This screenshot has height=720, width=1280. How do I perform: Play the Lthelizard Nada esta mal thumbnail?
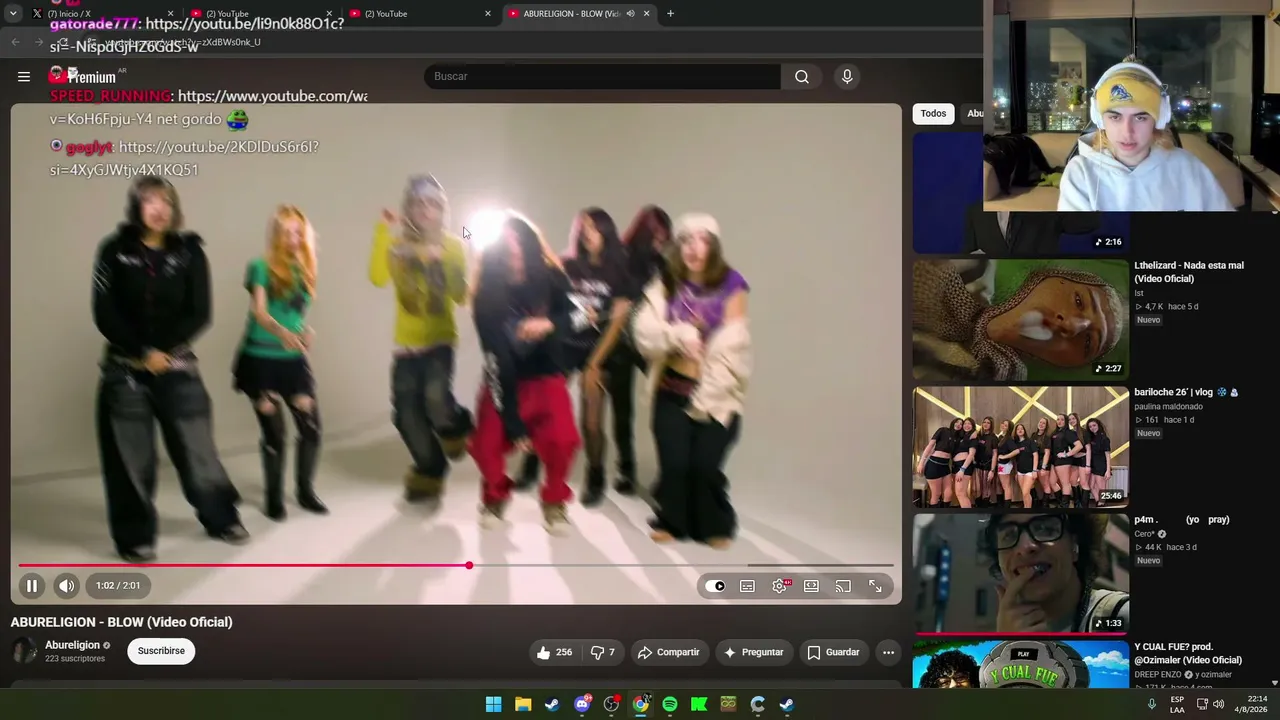tap(1020, 320)
